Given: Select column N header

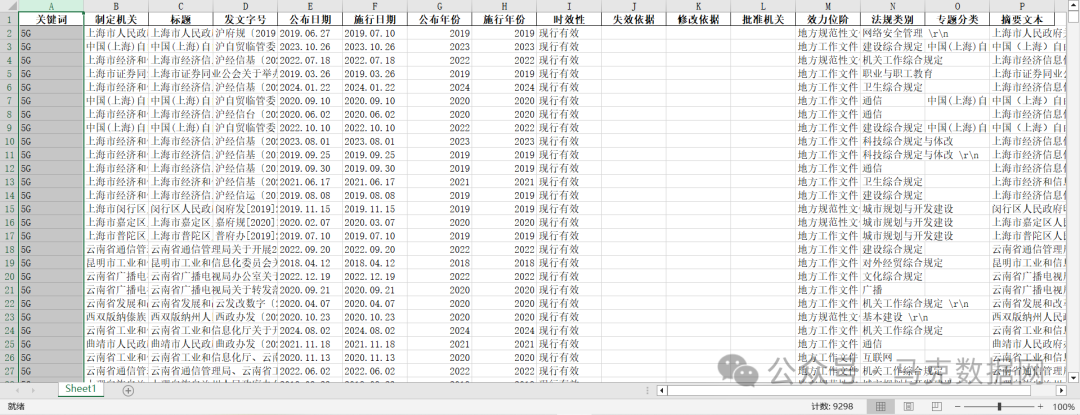Looking at the screenshot, I should pos(893,6).
